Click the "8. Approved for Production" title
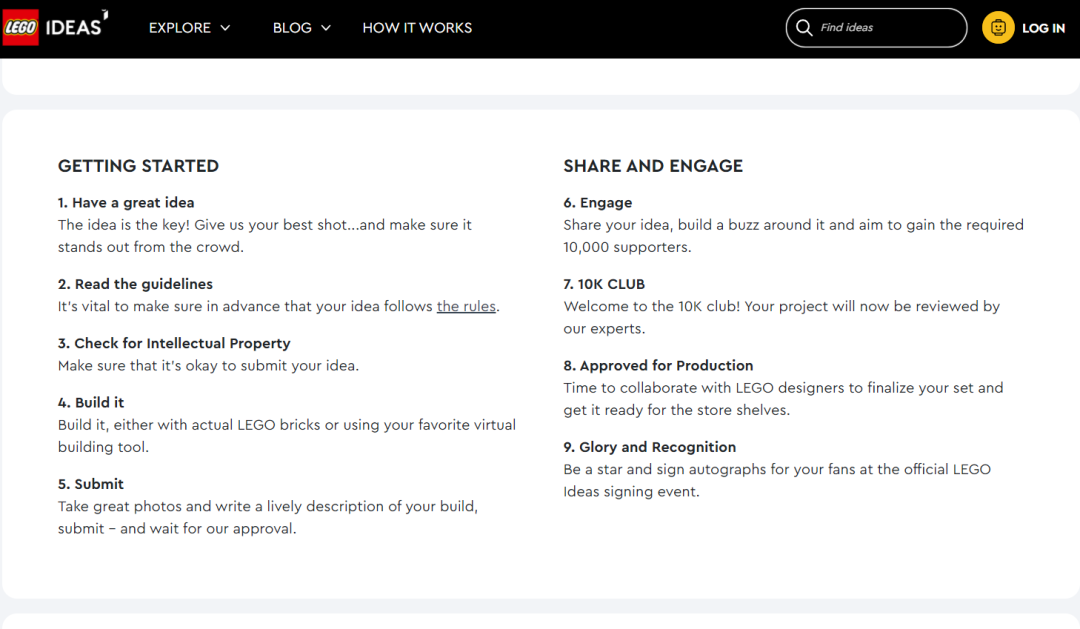The width and height of the screenshot is (1080, 629). (x=658, y=366)
